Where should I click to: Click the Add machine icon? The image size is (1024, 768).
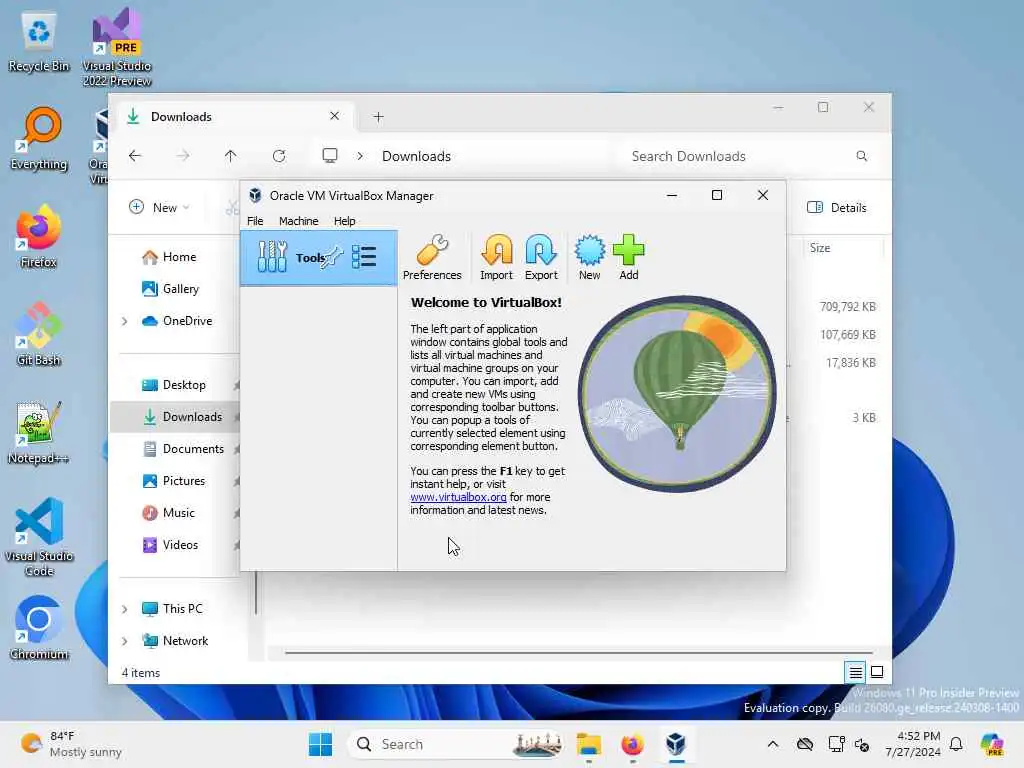[x=628, y=257]
